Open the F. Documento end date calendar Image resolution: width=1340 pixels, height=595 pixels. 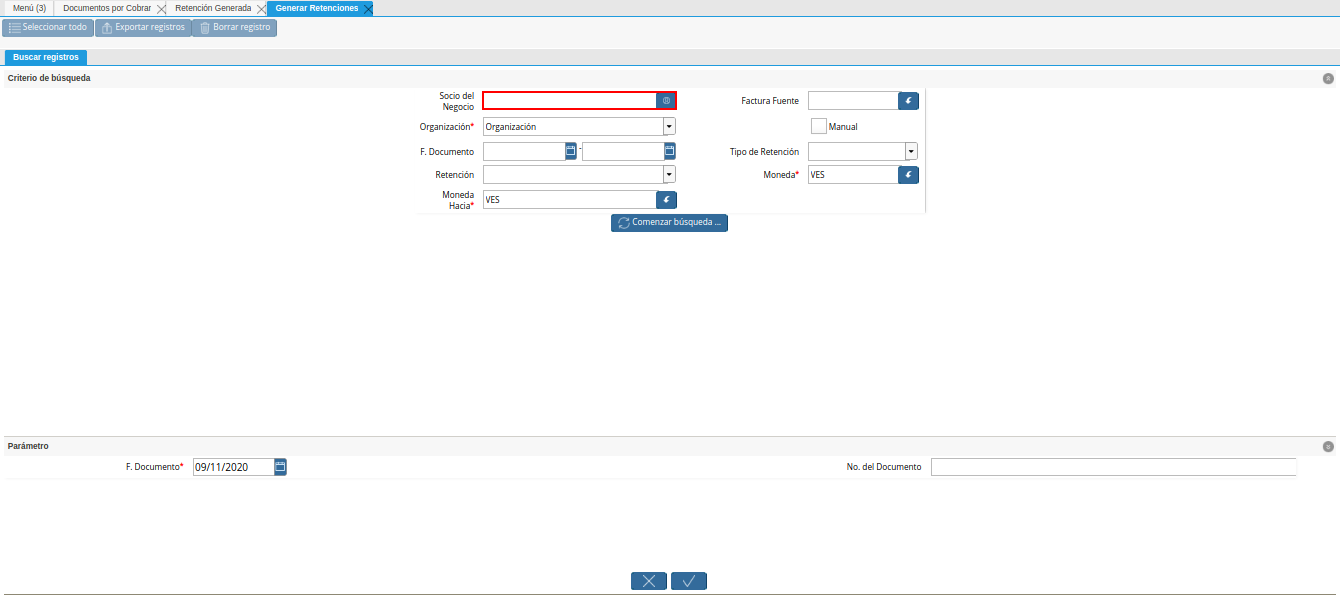(670, 151)
